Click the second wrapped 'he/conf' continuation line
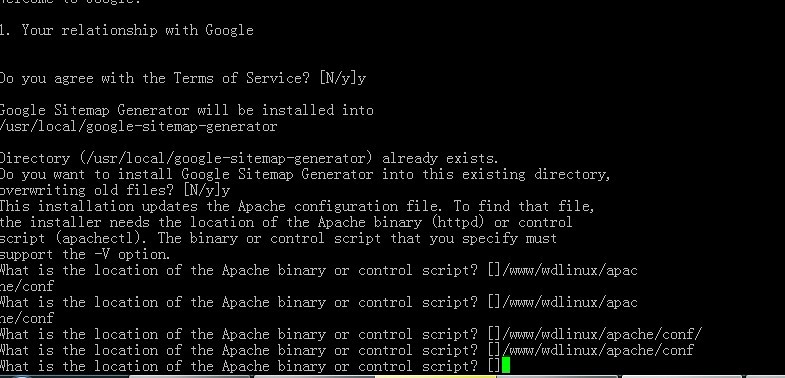785x378 pixels. 27,318
